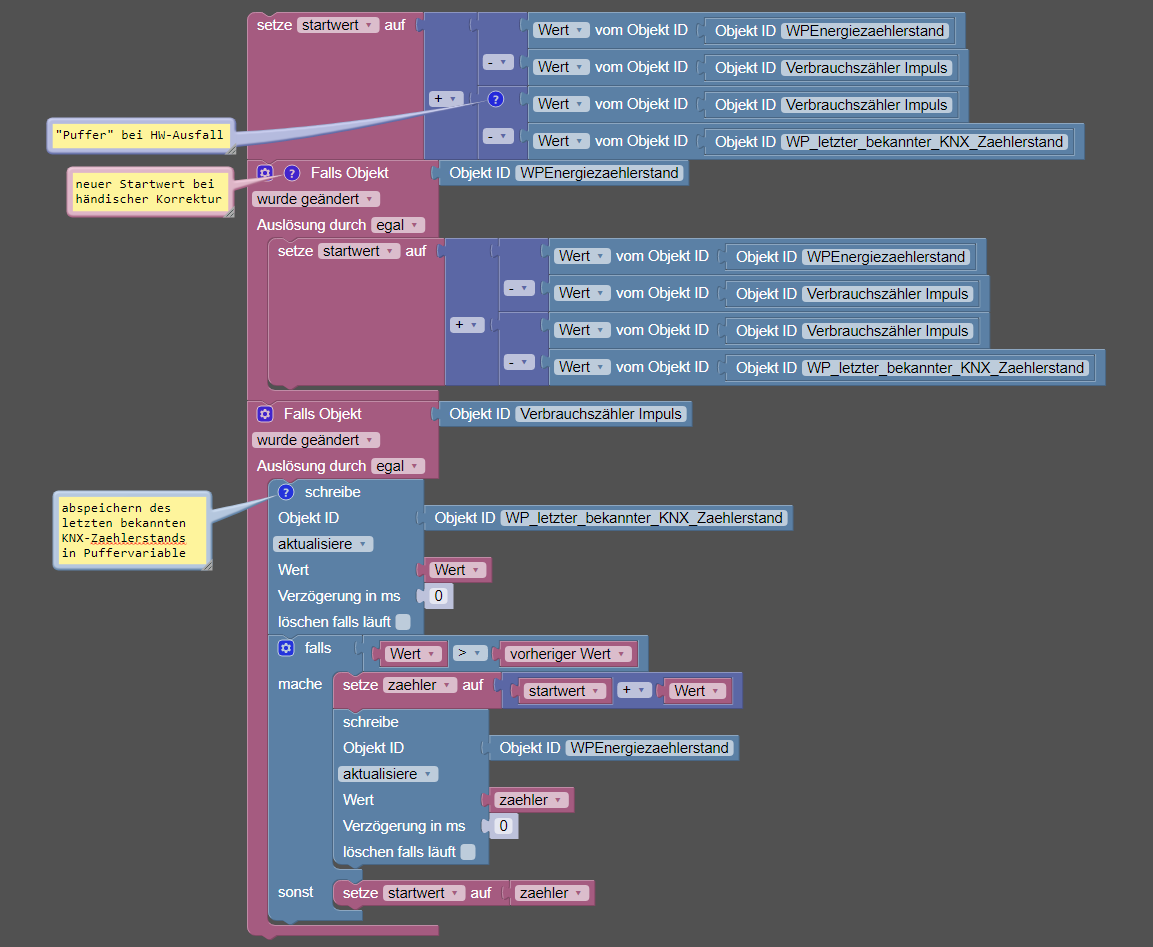The image size is (1153, 947).
Task: Open the greater-than comparison operator dropdown
Action: [470, 653]
